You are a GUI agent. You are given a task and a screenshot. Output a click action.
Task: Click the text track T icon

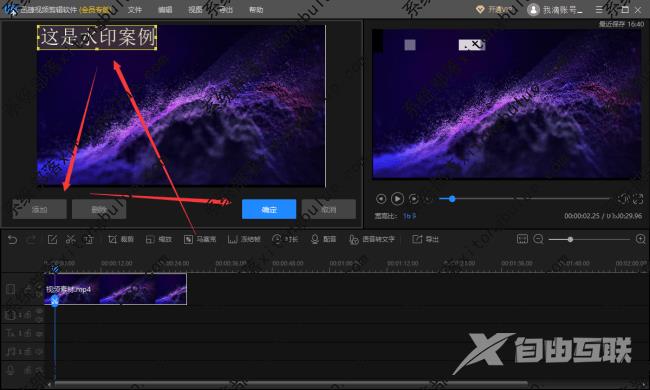(x=10, y=333)
